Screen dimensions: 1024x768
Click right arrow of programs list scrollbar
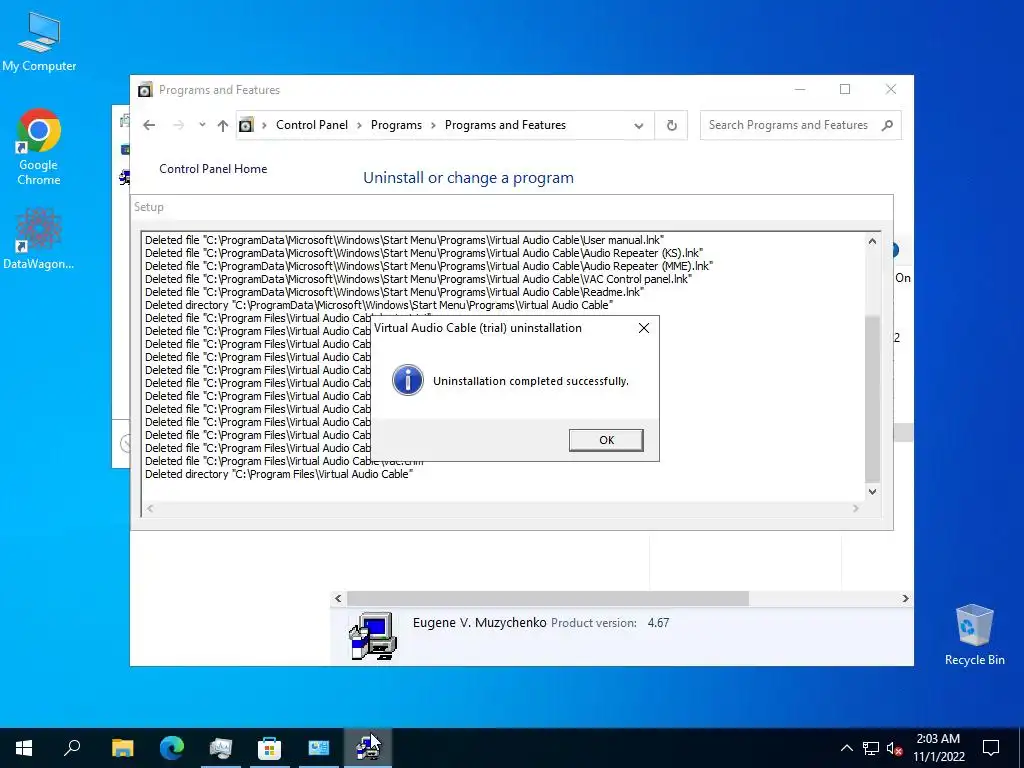[x=905, y=598]
